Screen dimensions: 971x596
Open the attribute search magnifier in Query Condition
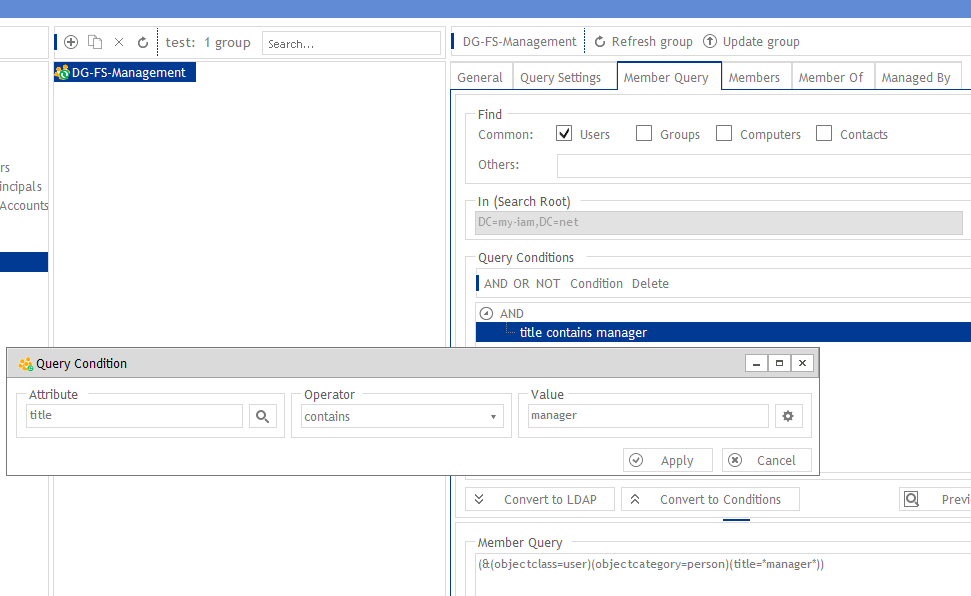click(262, 416)
